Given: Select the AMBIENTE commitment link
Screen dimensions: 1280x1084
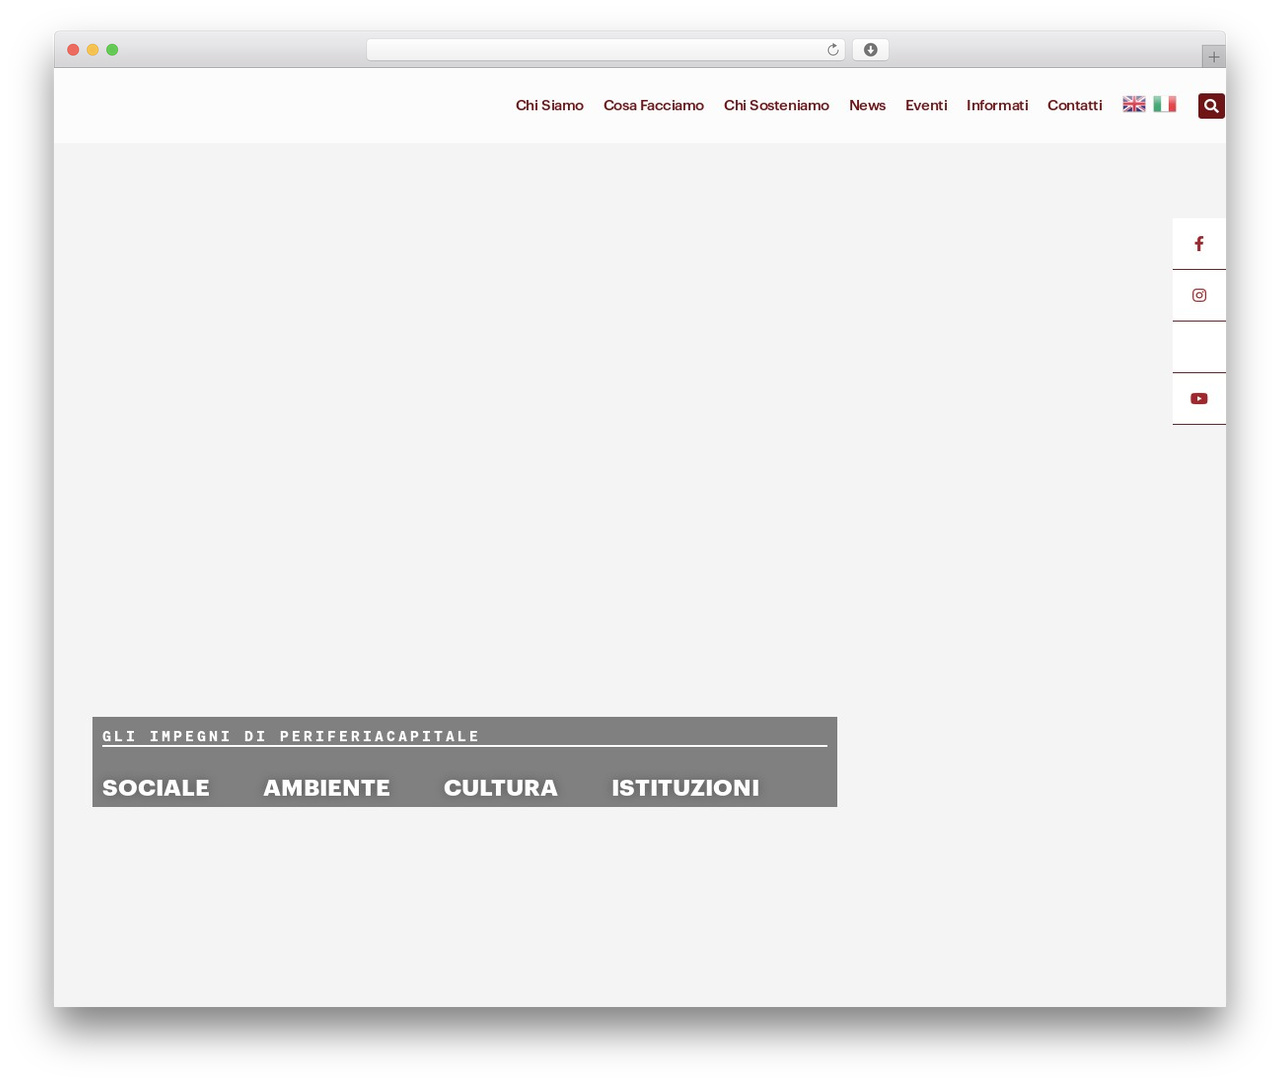Looking at the screenshot, I should pyautogui.click(x=326, y=788).
